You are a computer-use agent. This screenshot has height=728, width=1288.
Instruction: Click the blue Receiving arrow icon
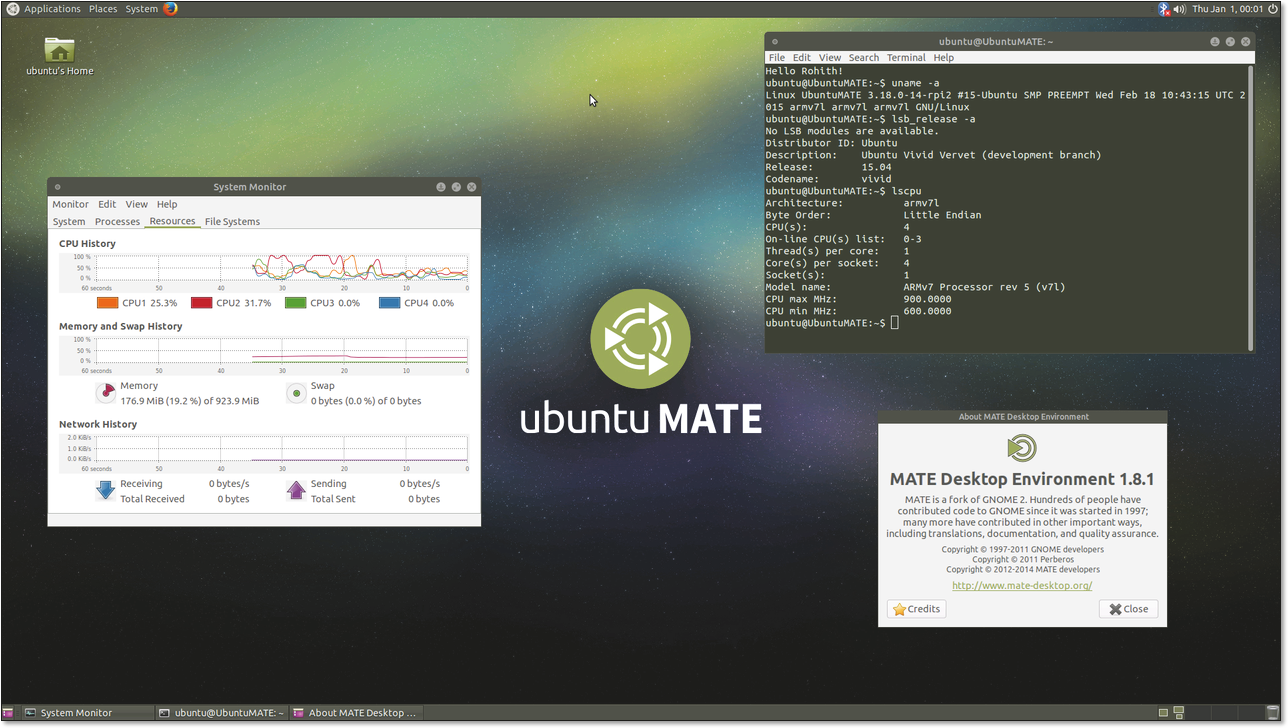(x=106, y=490)
